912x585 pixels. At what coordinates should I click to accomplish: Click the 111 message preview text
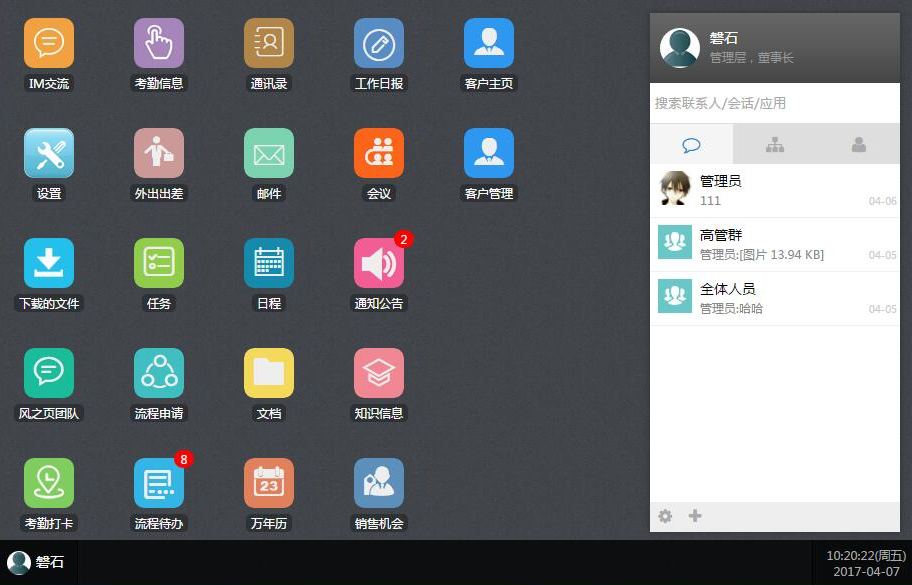[710, 201]
